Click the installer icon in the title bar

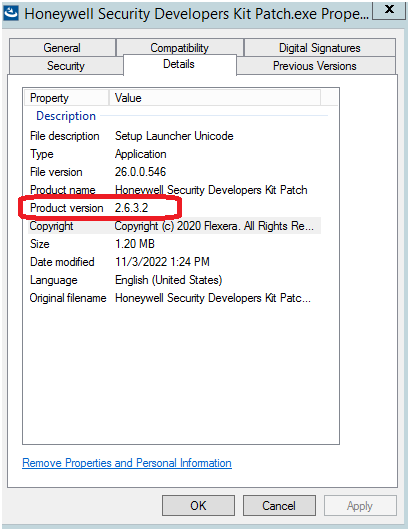point(11,13)
